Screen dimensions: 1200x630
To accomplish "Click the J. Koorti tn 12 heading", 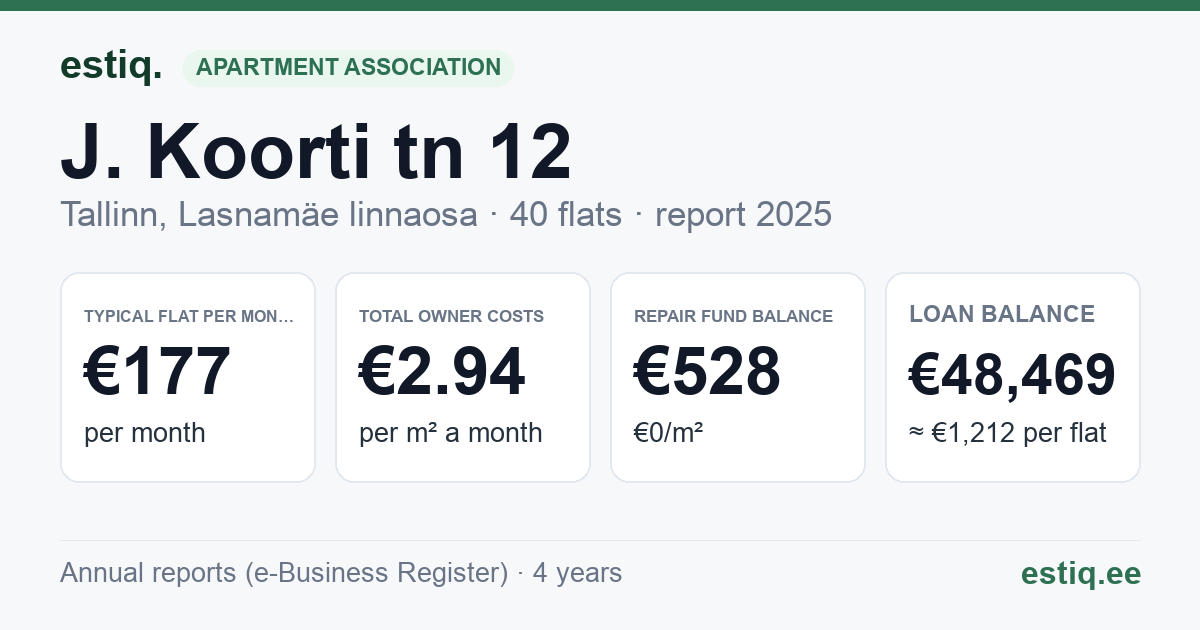I will coord(316,152).
